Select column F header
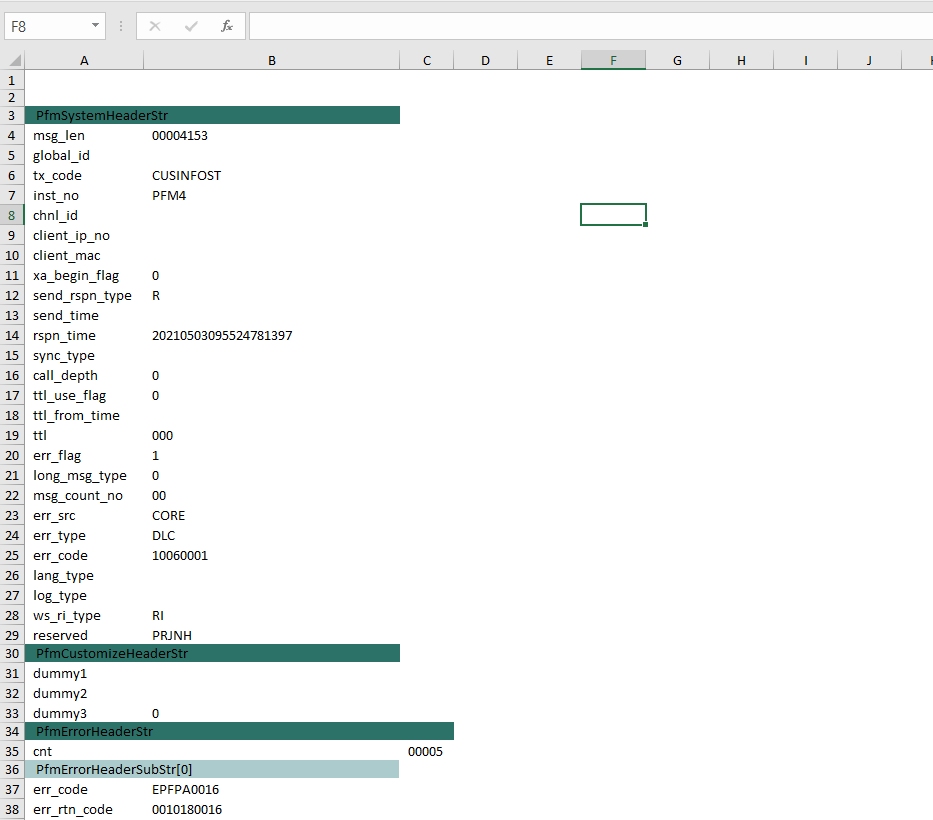This screenshot has height=820, width=933. coord(613,61)
